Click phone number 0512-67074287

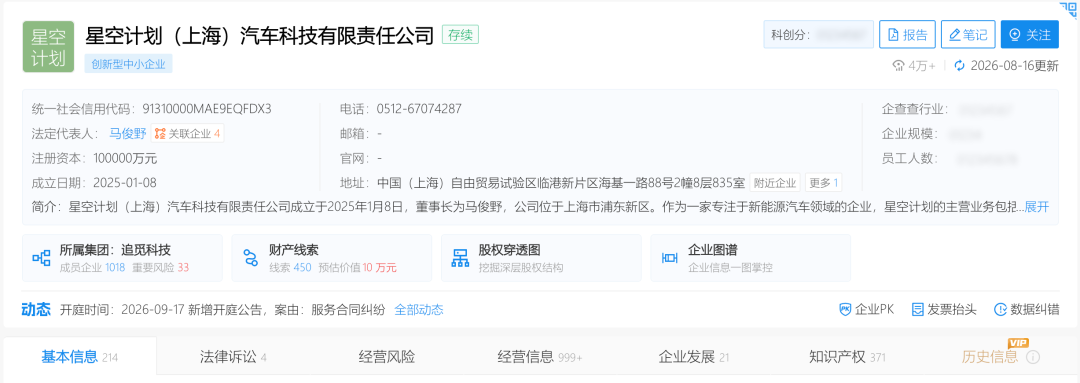[419, 109]
